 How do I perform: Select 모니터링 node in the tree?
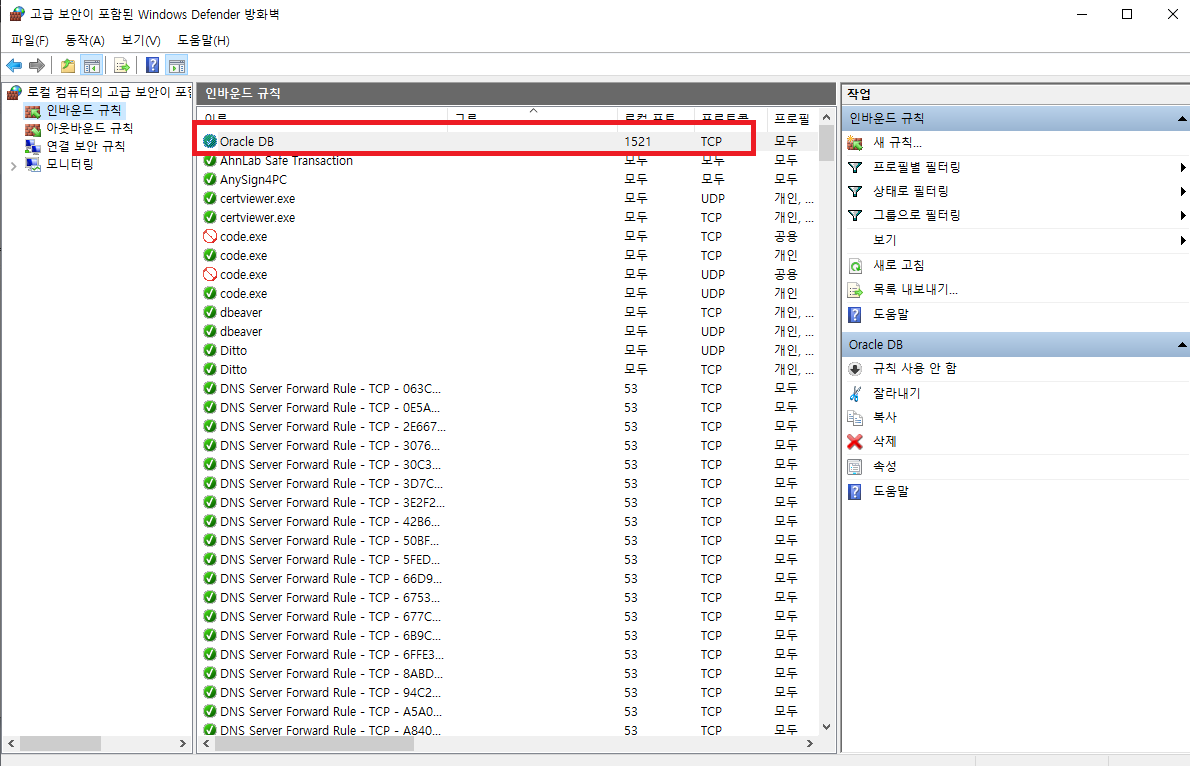pyautogui.click(x=60, y=164)
